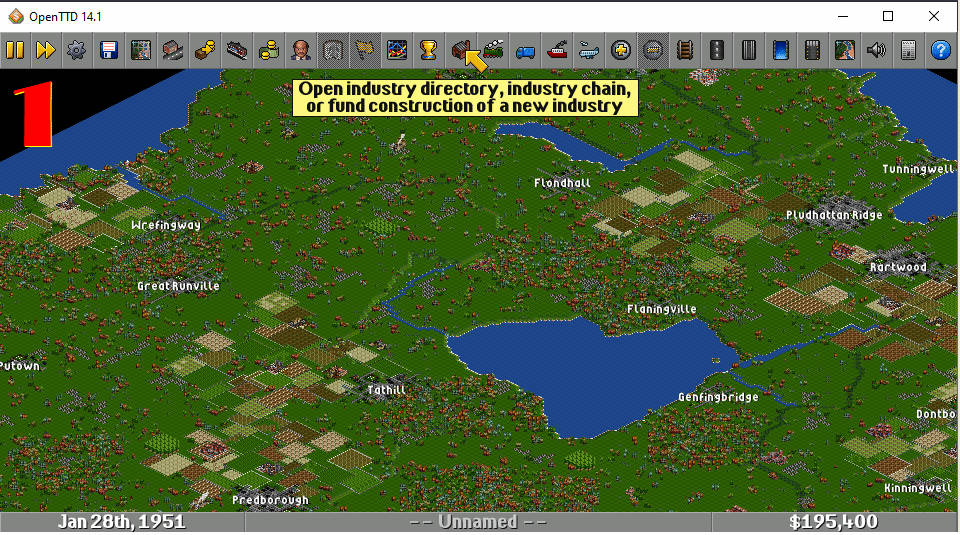This screenshot has width=960, height=535.
Task: Click the Genfingbridge town label
Action: pos(718,397)
